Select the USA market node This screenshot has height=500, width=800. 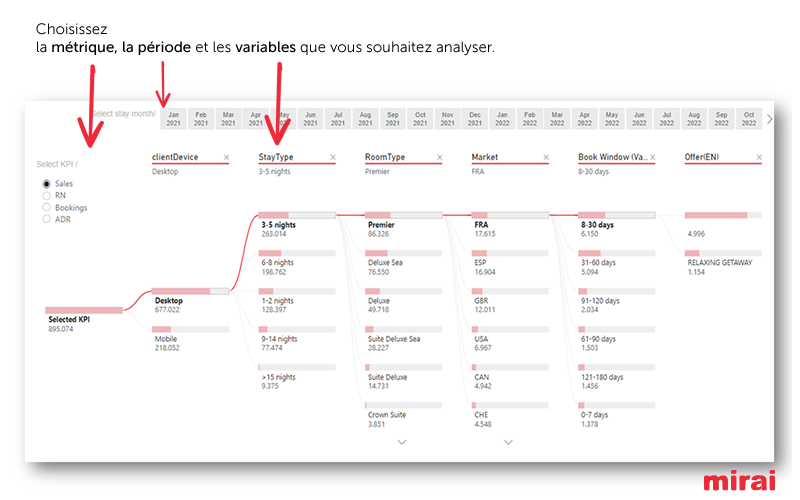(510, 329)
